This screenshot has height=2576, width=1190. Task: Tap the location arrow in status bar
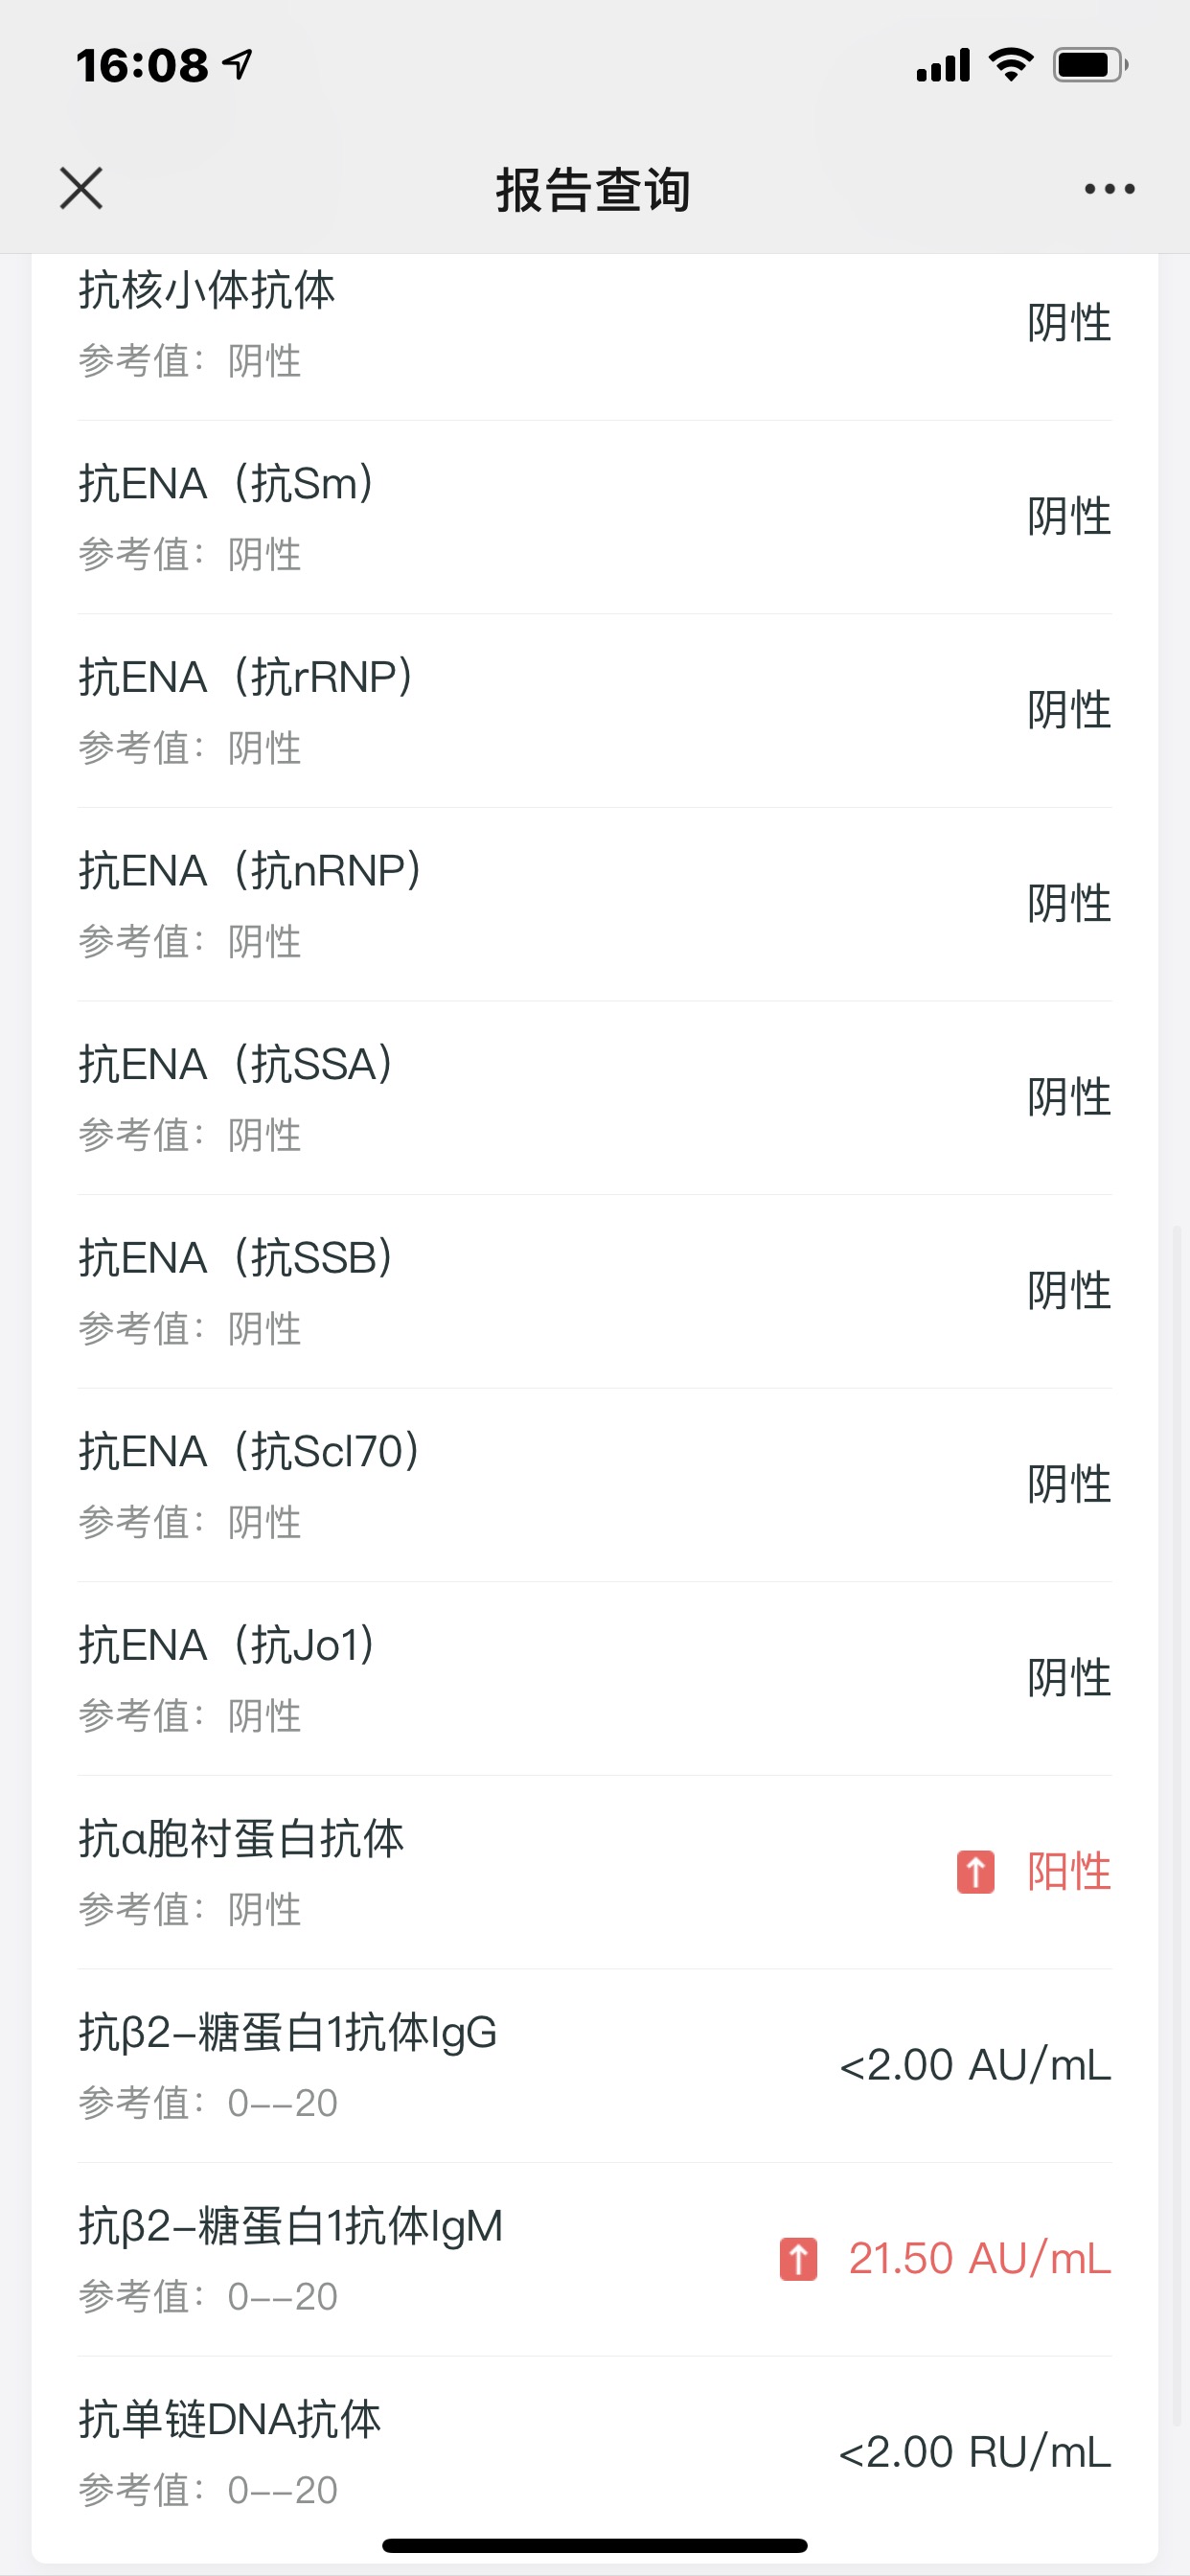point(238,65)
